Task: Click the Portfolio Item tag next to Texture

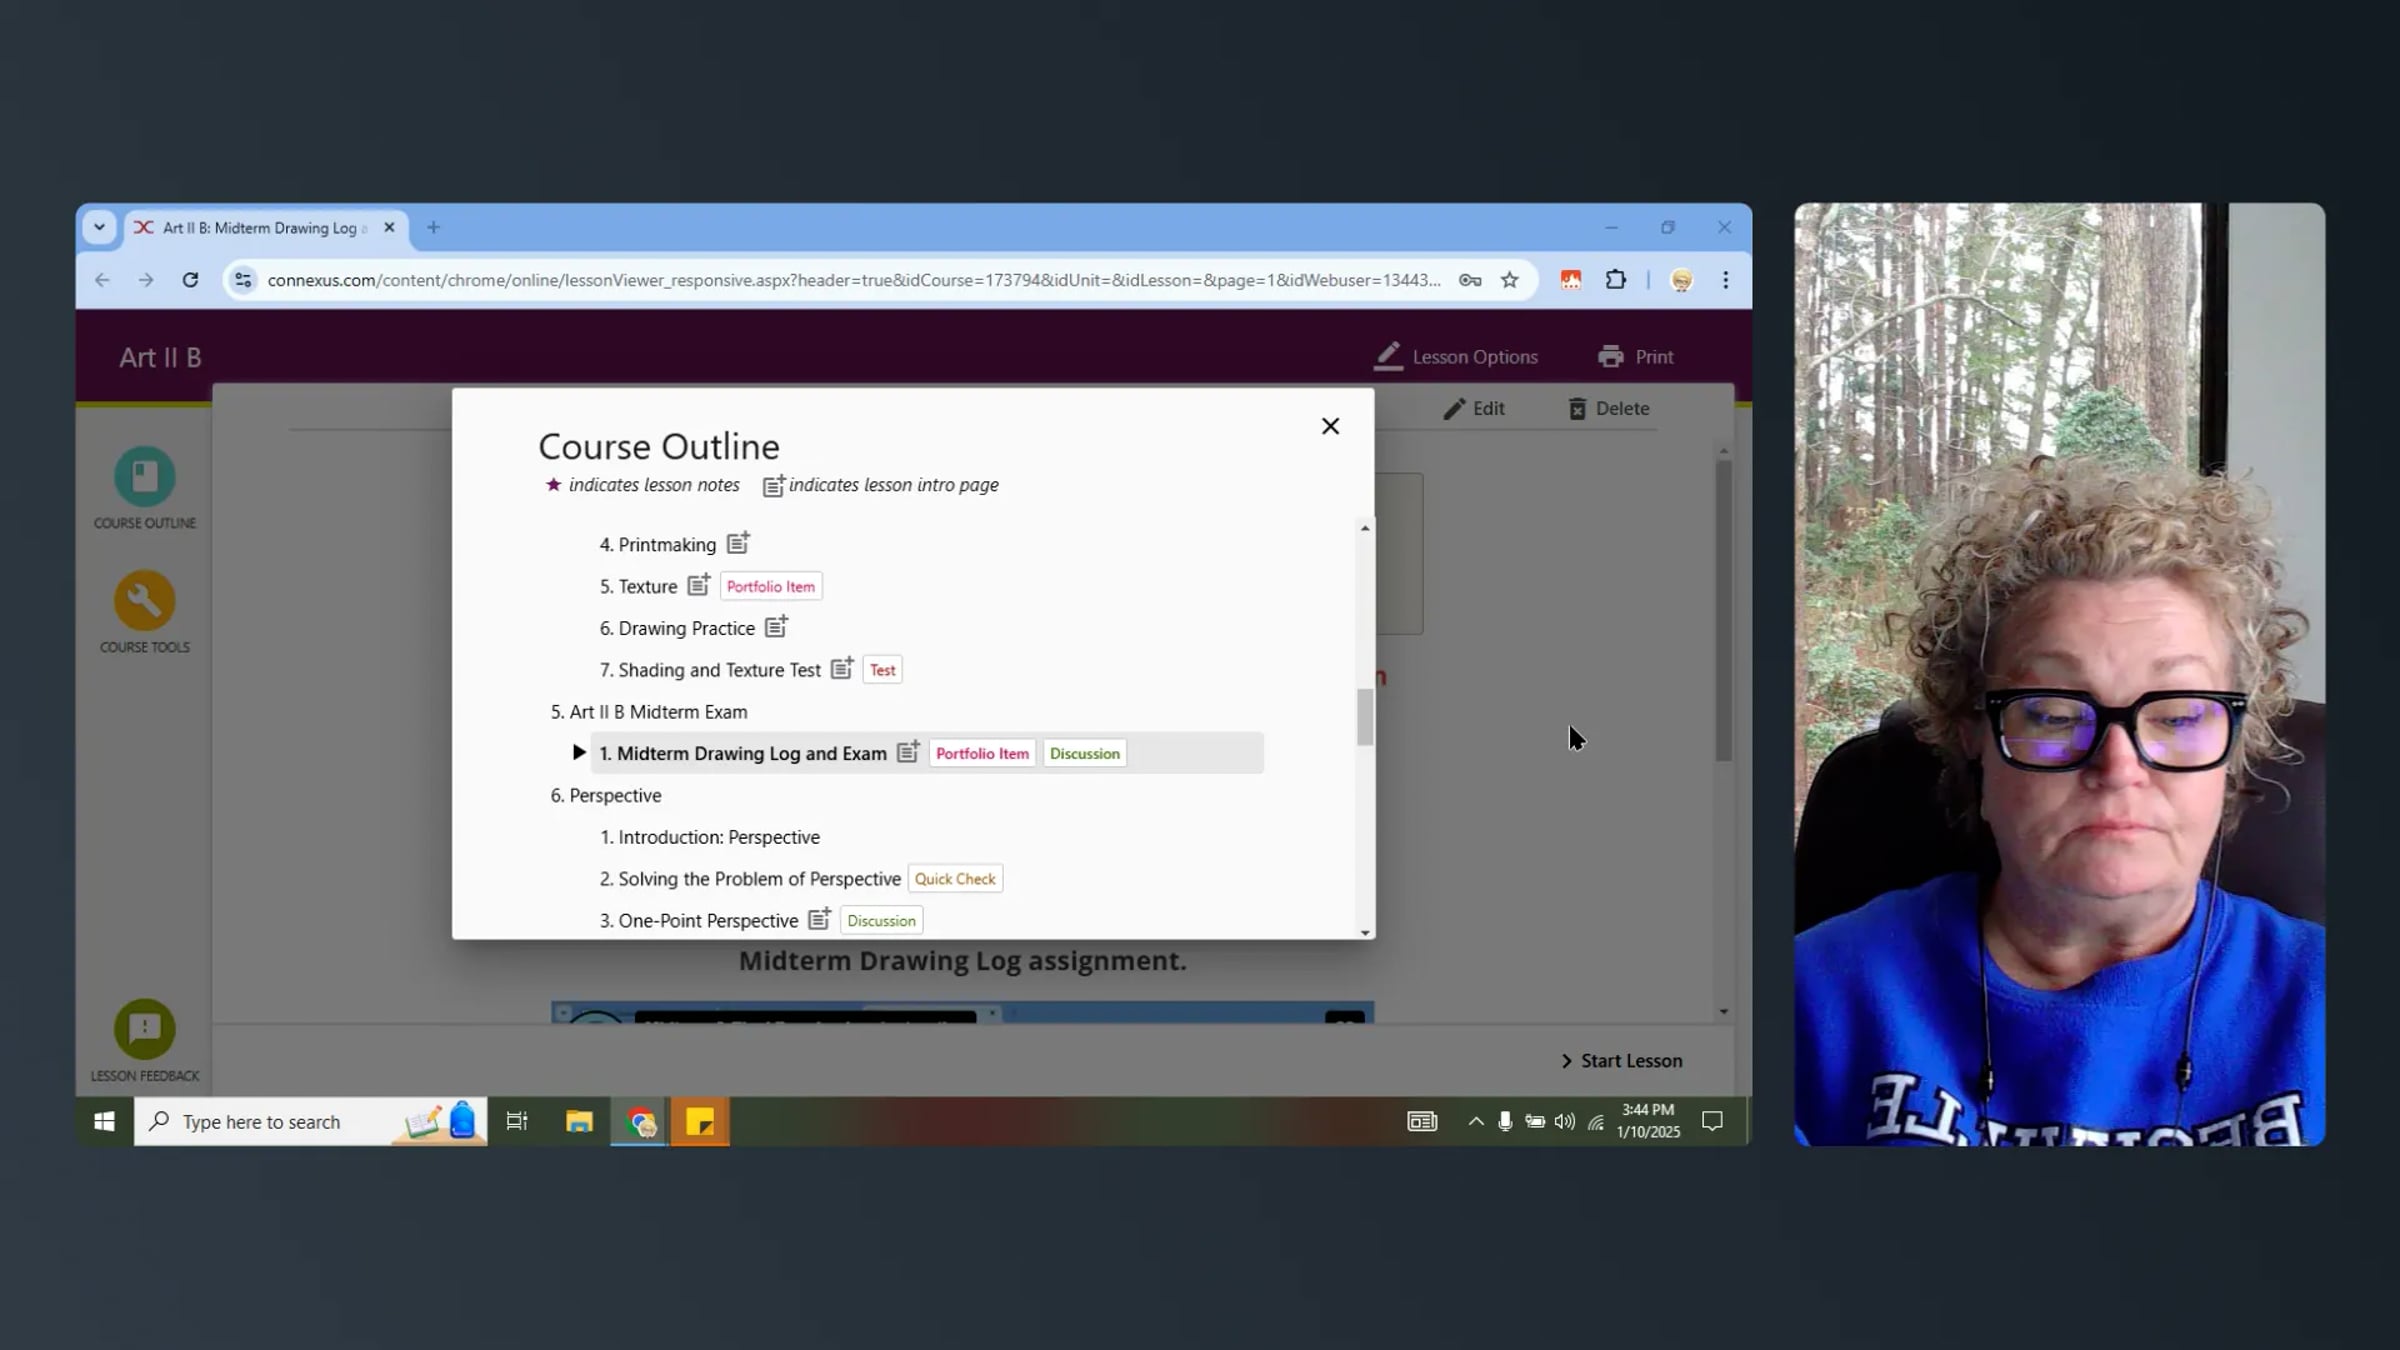Action: (x=771, y=587)
